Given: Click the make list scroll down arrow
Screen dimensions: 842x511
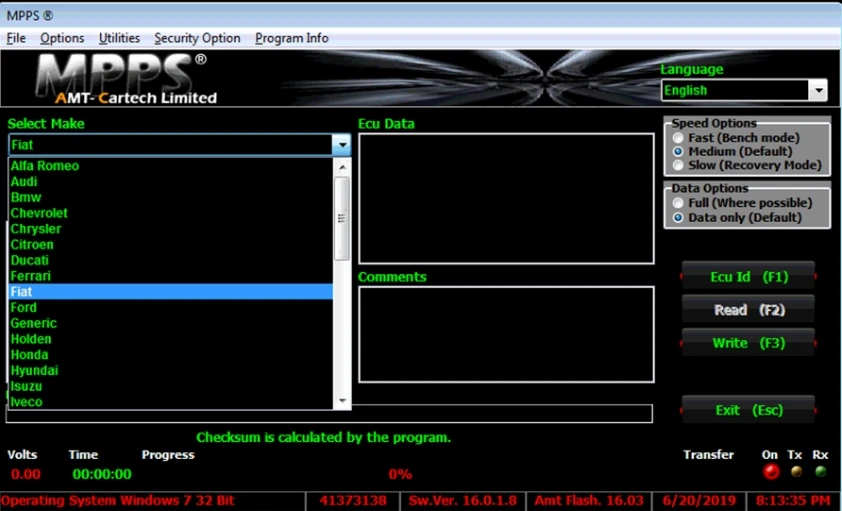Looking at the screenshot, I should pyautogui.click(x=342, y=401).
